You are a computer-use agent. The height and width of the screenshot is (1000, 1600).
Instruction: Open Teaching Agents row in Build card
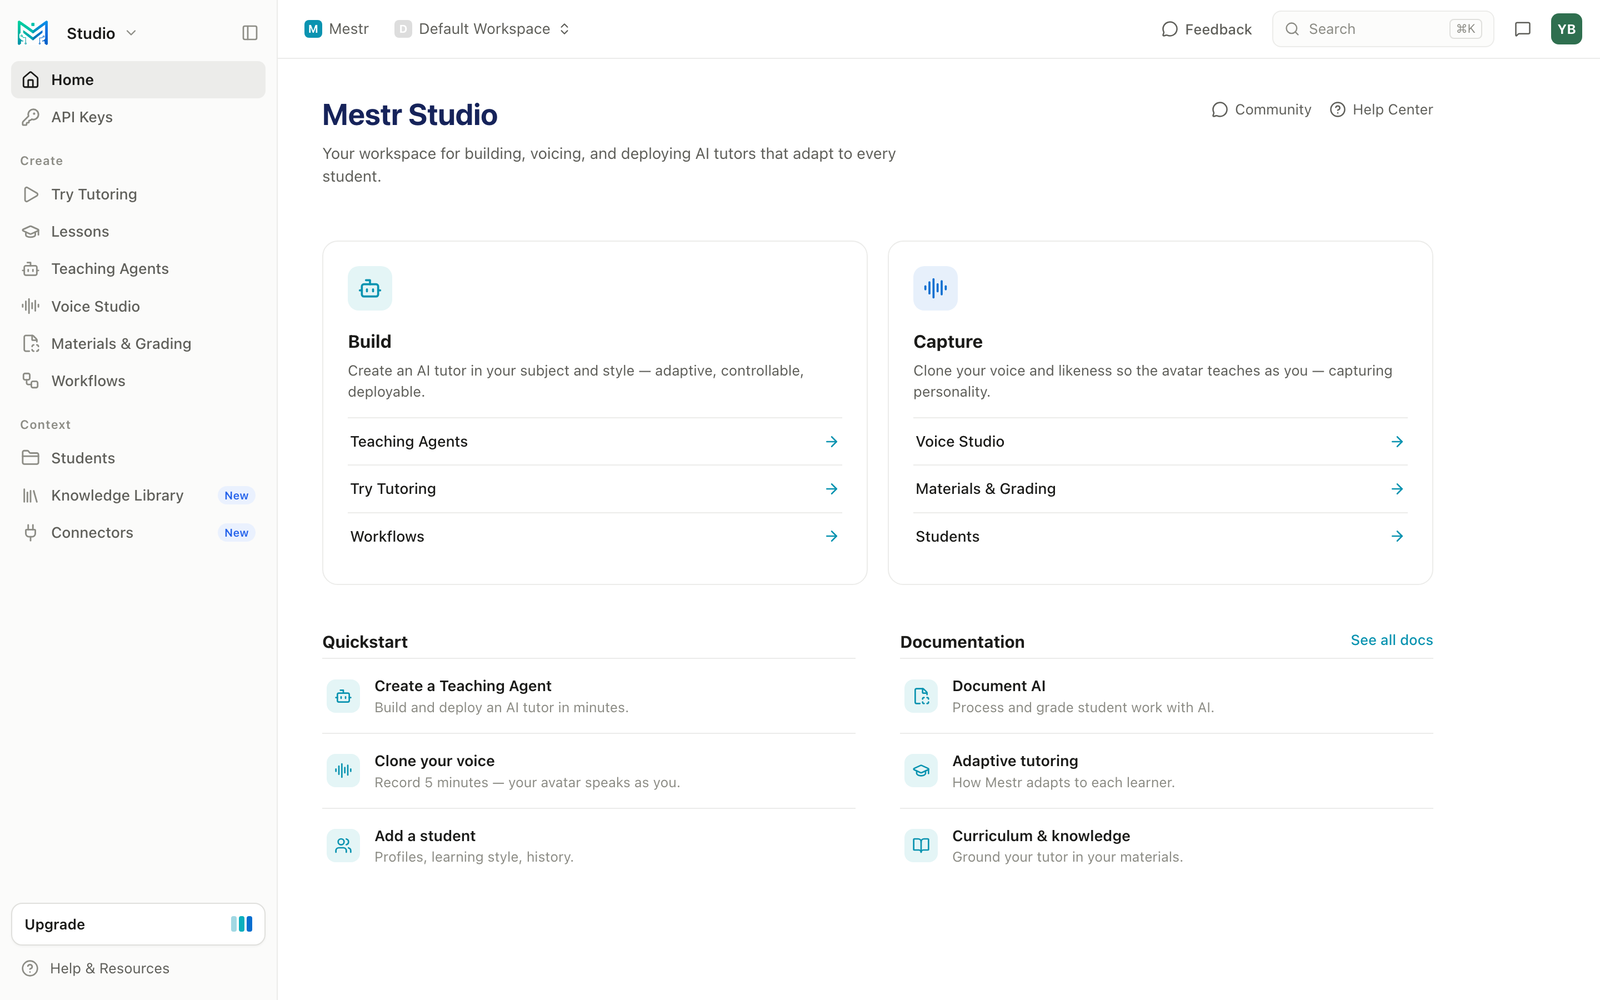click(x=595, y=441)
